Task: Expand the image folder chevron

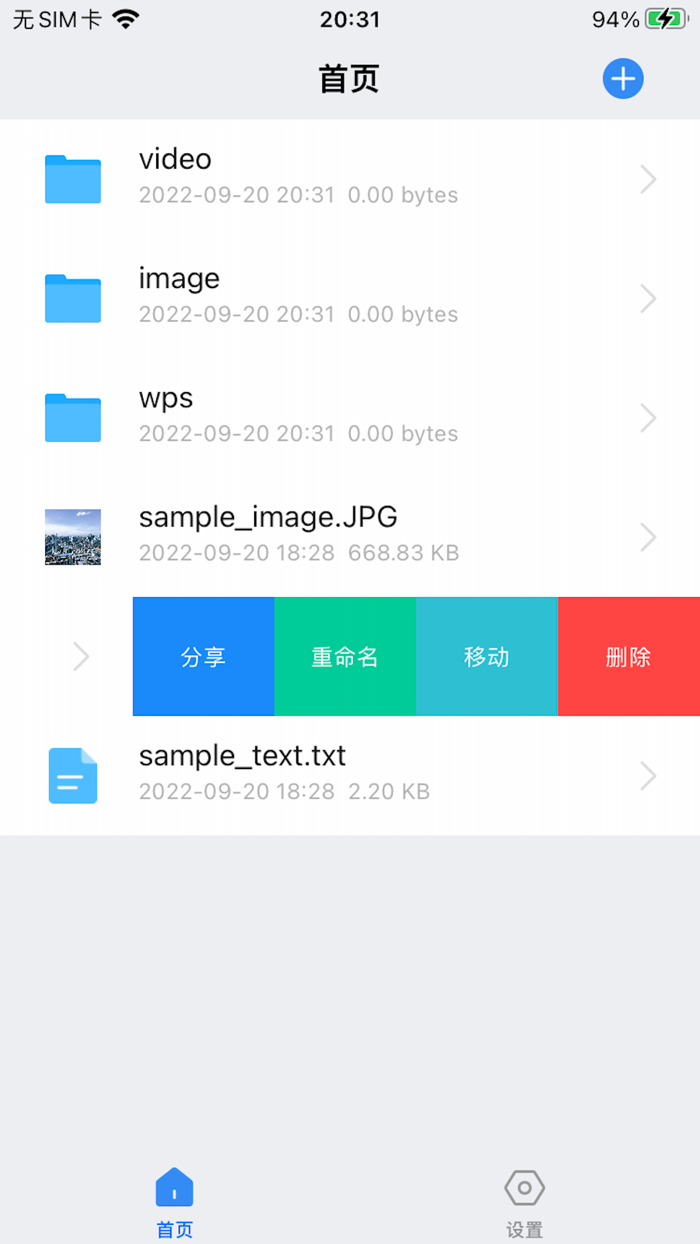Action: pos(648,298)
